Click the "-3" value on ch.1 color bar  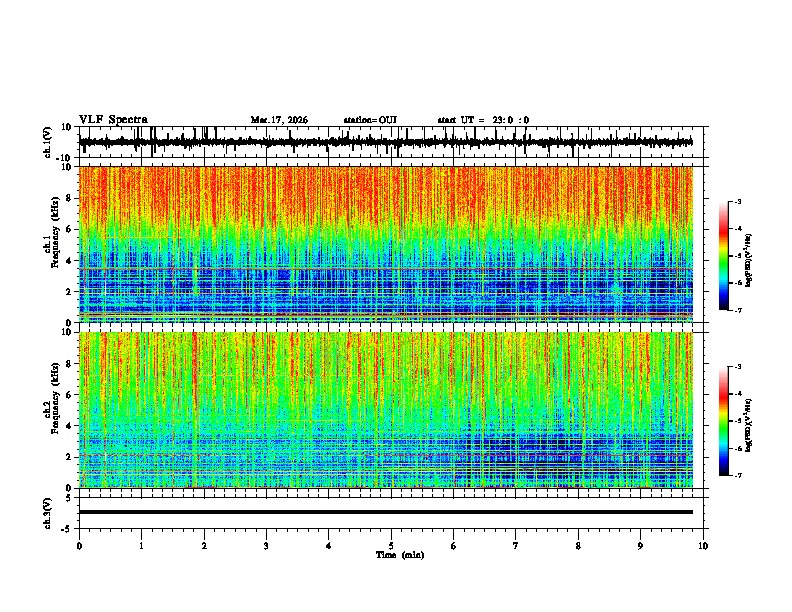[x=738, y=201]
